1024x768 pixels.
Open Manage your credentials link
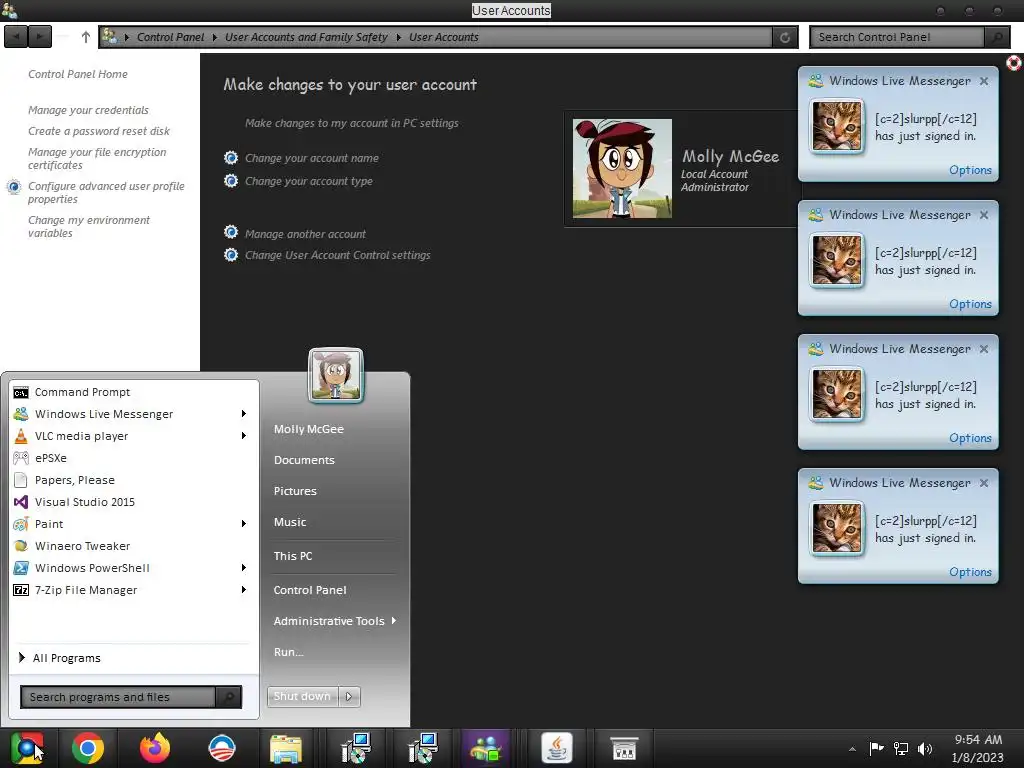click(88, 110)
